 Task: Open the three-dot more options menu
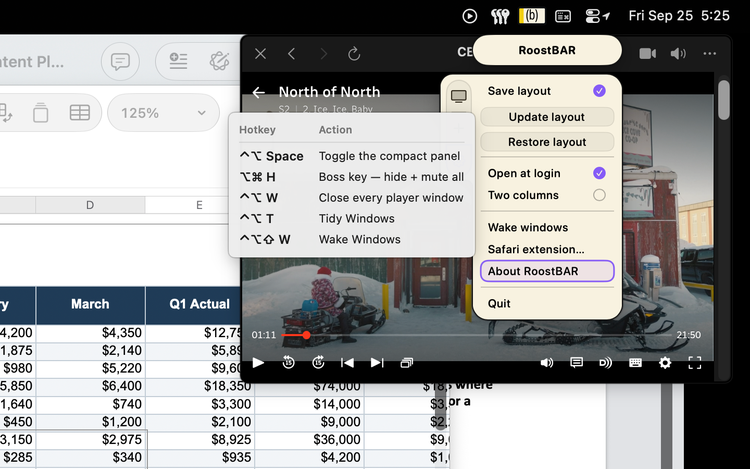pos(710,54)
